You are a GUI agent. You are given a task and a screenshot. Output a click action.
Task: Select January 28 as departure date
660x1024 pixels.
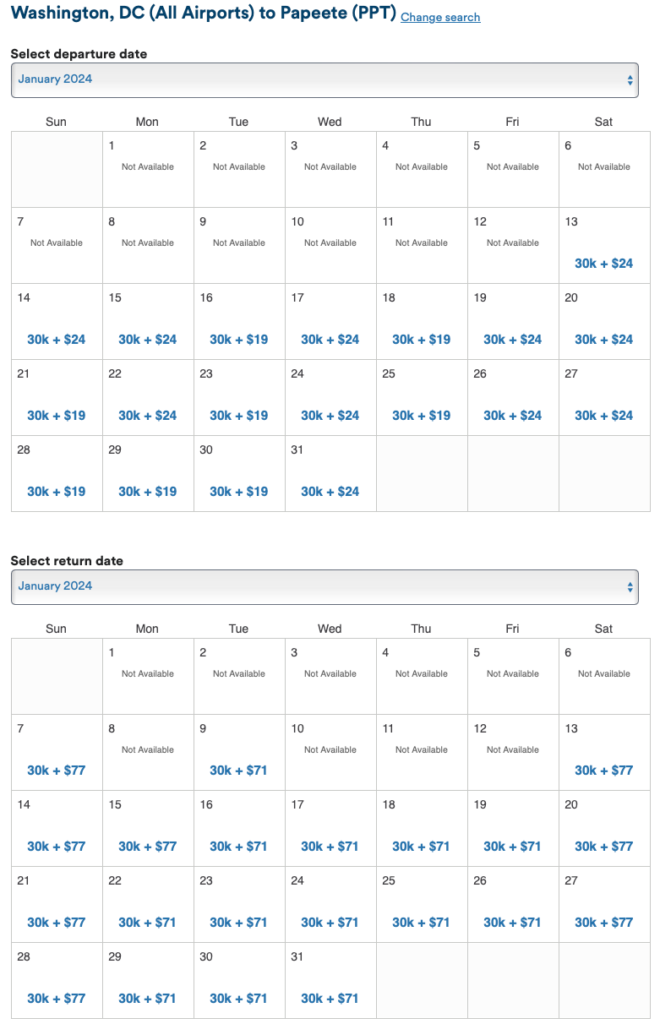[x=56, y=492]
